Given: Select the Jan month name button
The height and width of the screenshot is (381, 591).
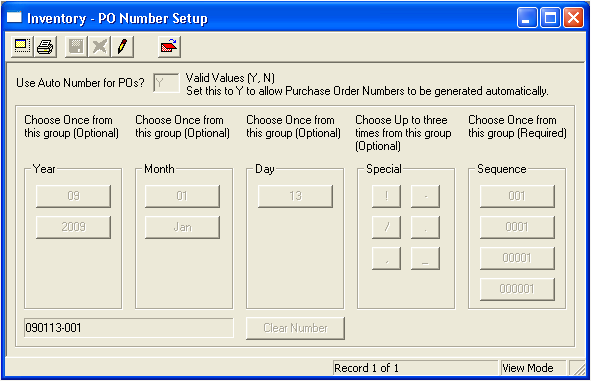Looking at the screenshot, I should tap(182, 227).
